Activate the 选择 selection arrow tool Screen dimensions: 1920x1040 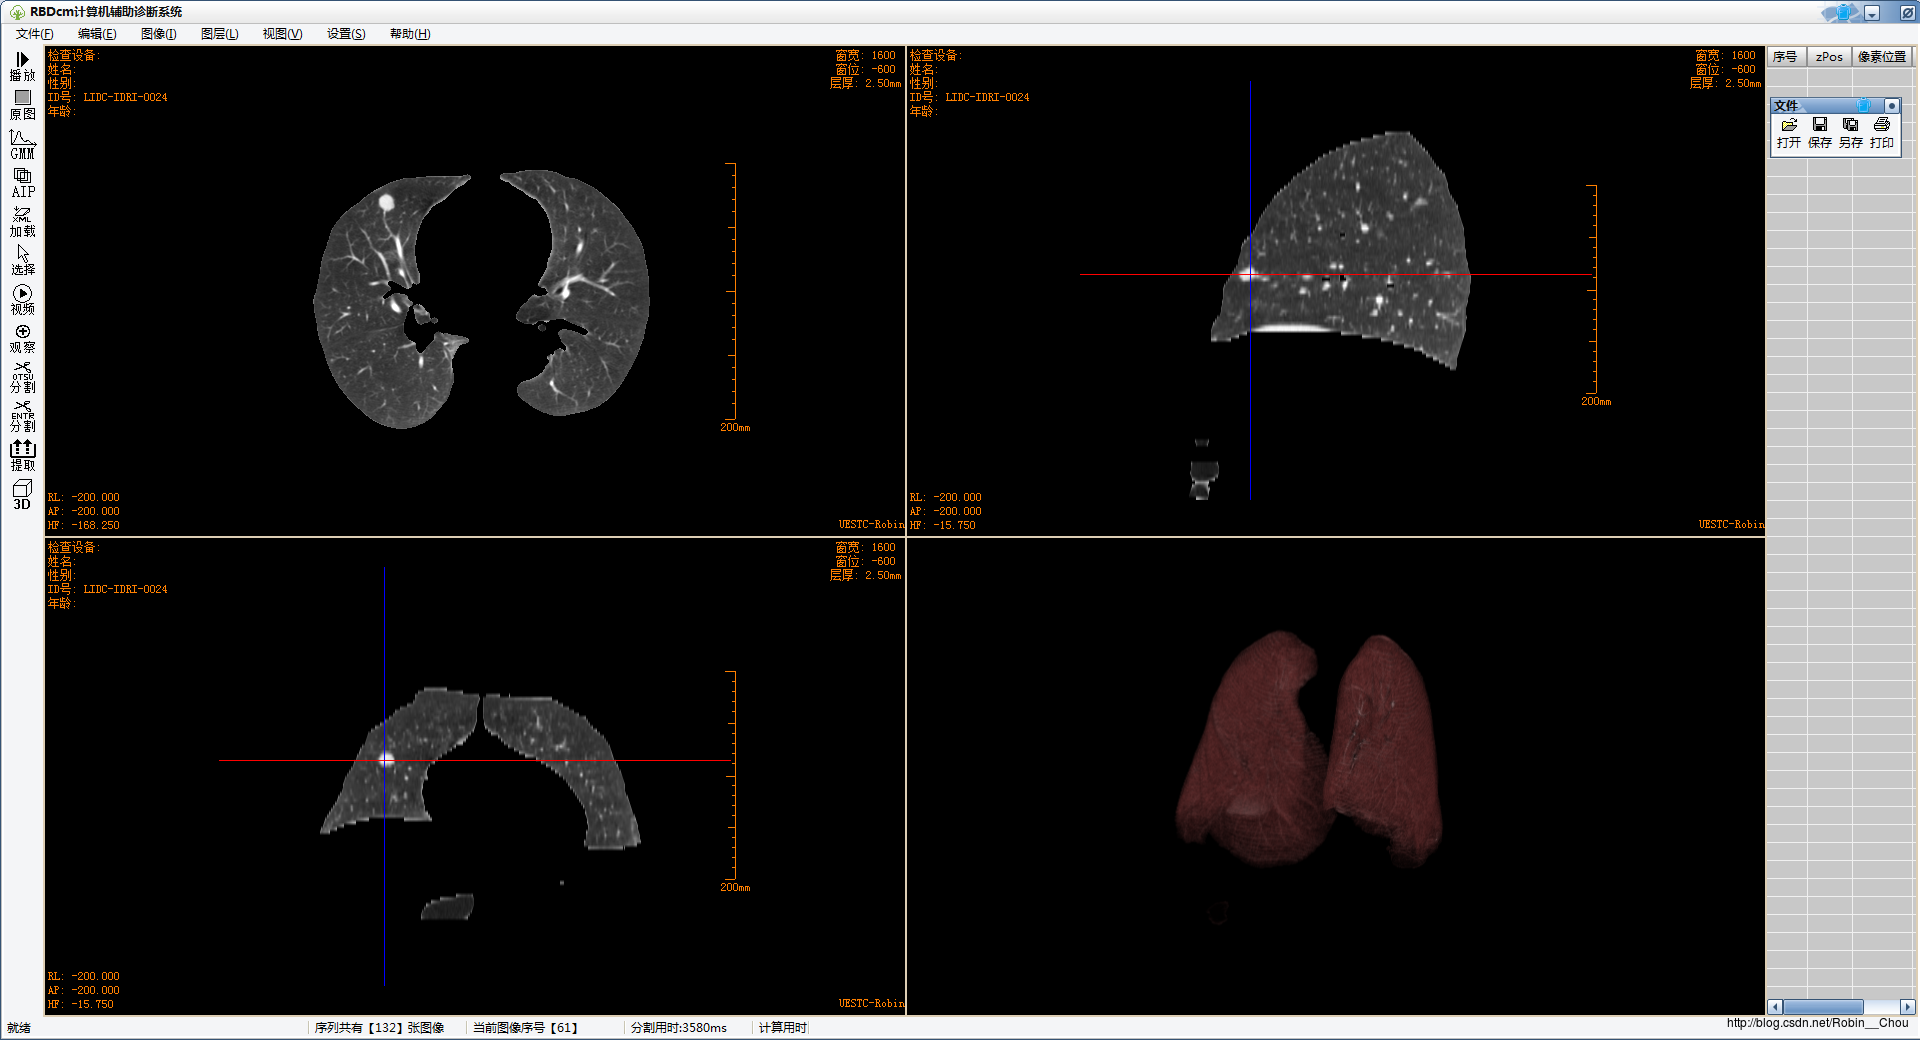point(22,261)
